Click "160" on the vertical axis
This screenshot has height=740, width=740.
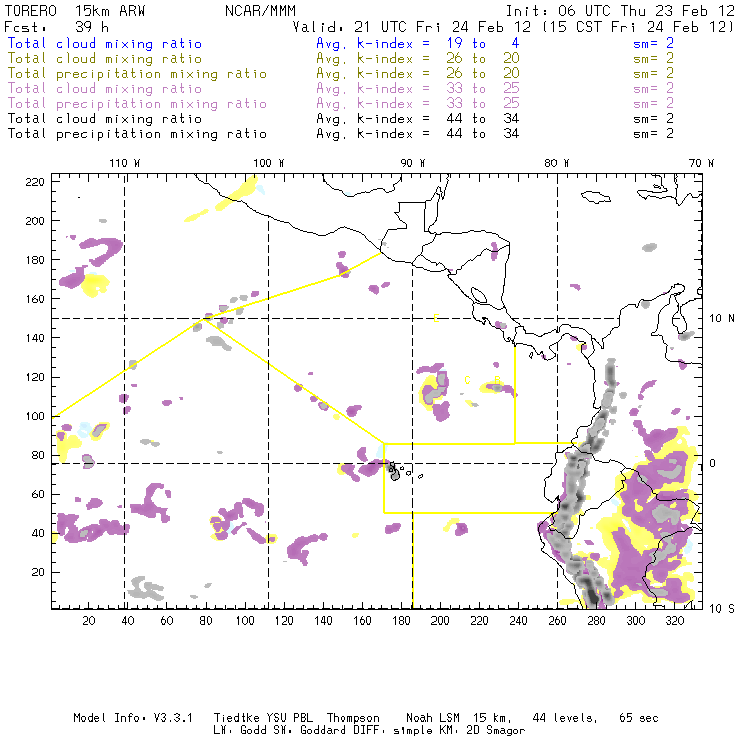pos(35,299)
